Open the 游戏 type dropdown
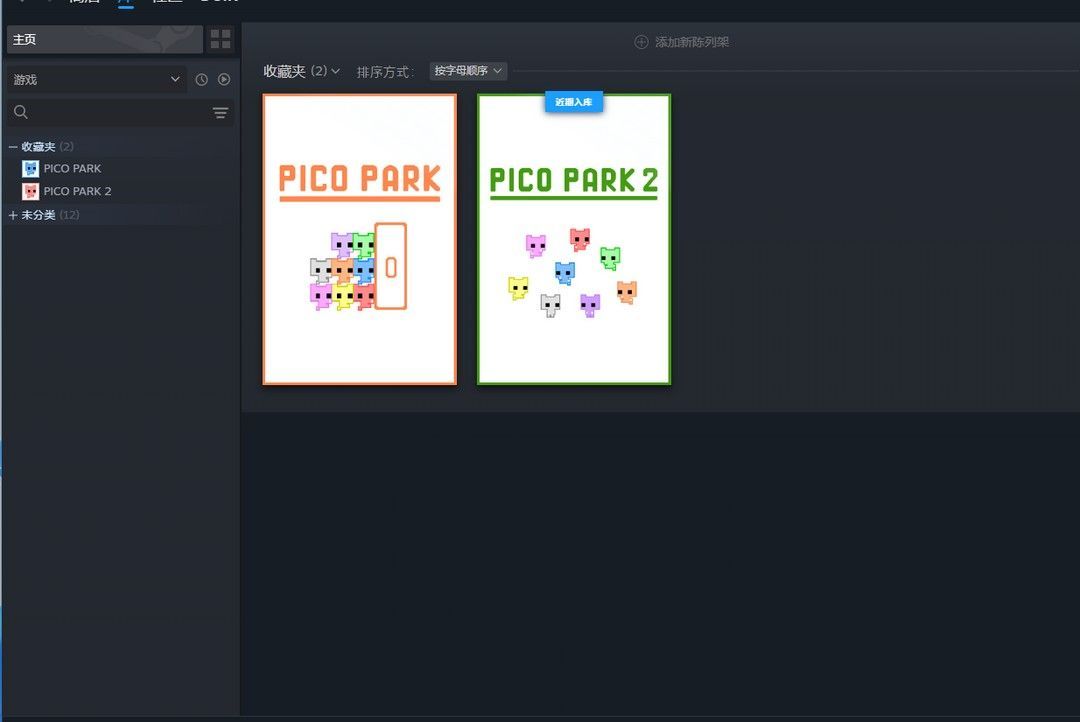The image size is (1080, 722). 96,79
